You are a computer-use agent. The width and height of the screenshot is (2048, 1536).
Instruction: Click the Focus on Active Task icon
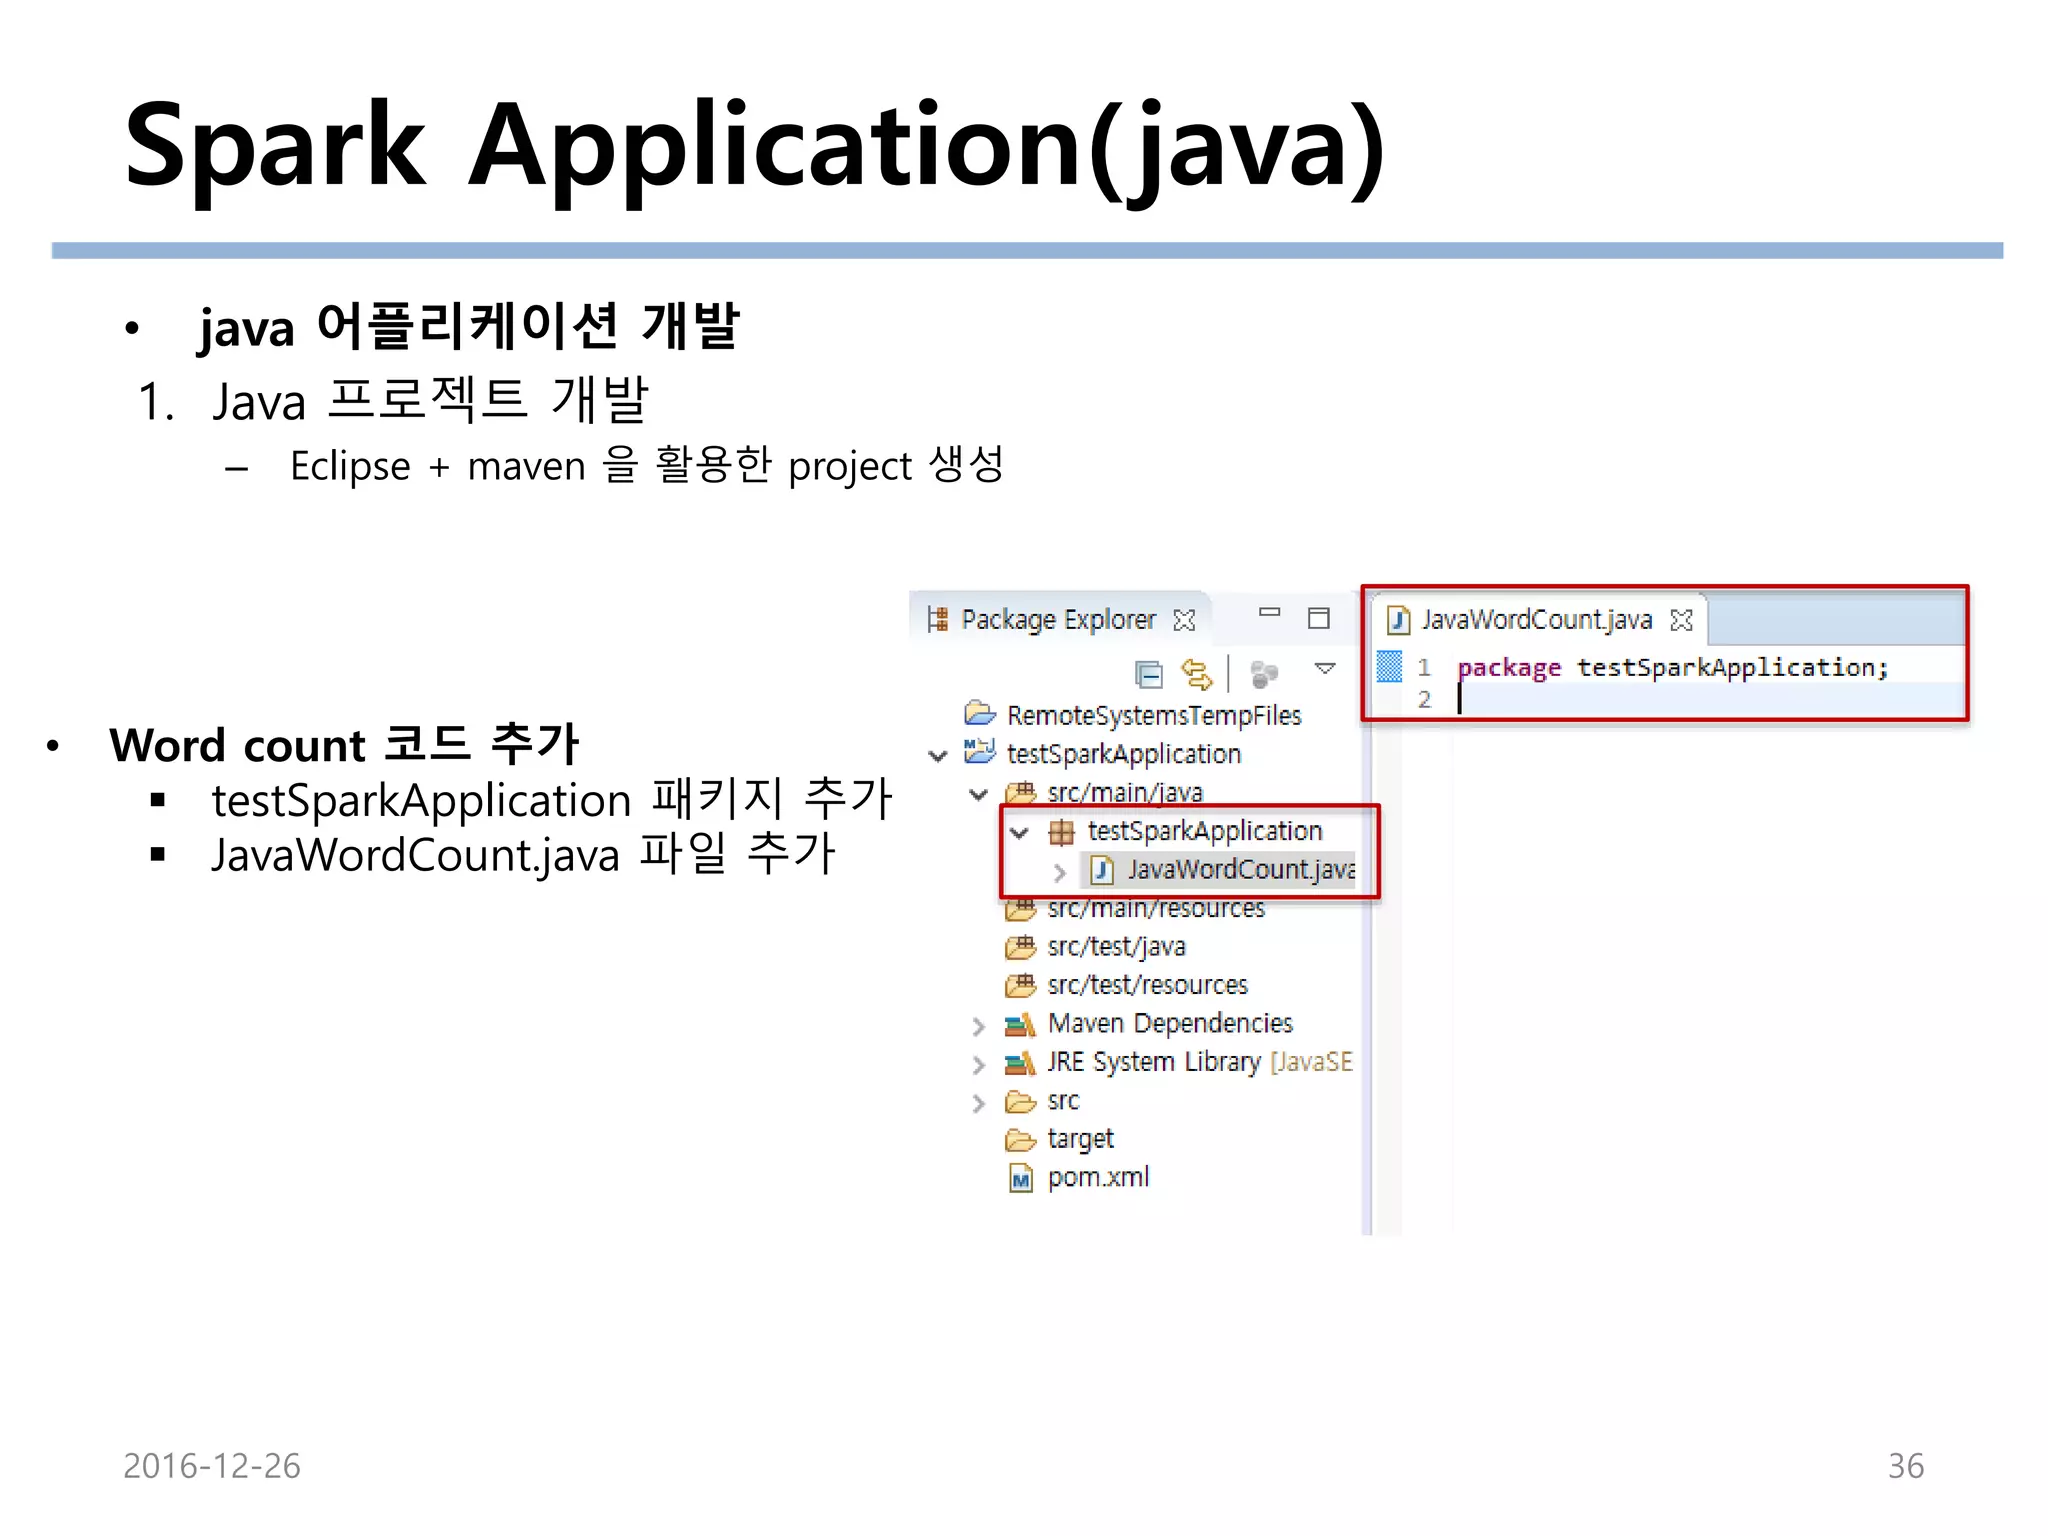(x=1264, y=675)
